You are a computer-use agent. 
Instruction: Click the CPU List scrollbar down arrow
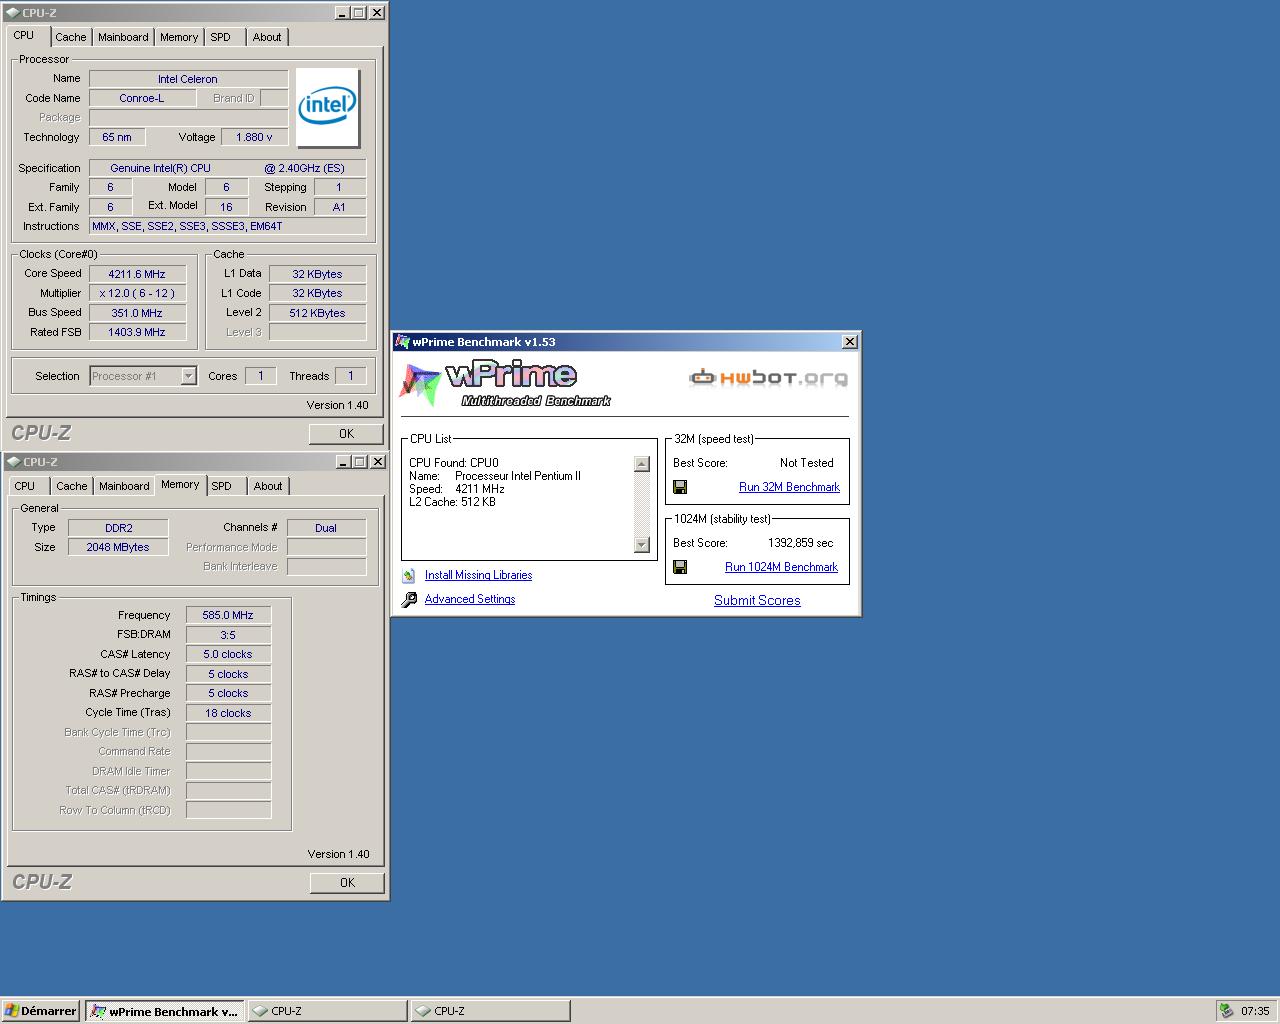[x=642, y=545]
